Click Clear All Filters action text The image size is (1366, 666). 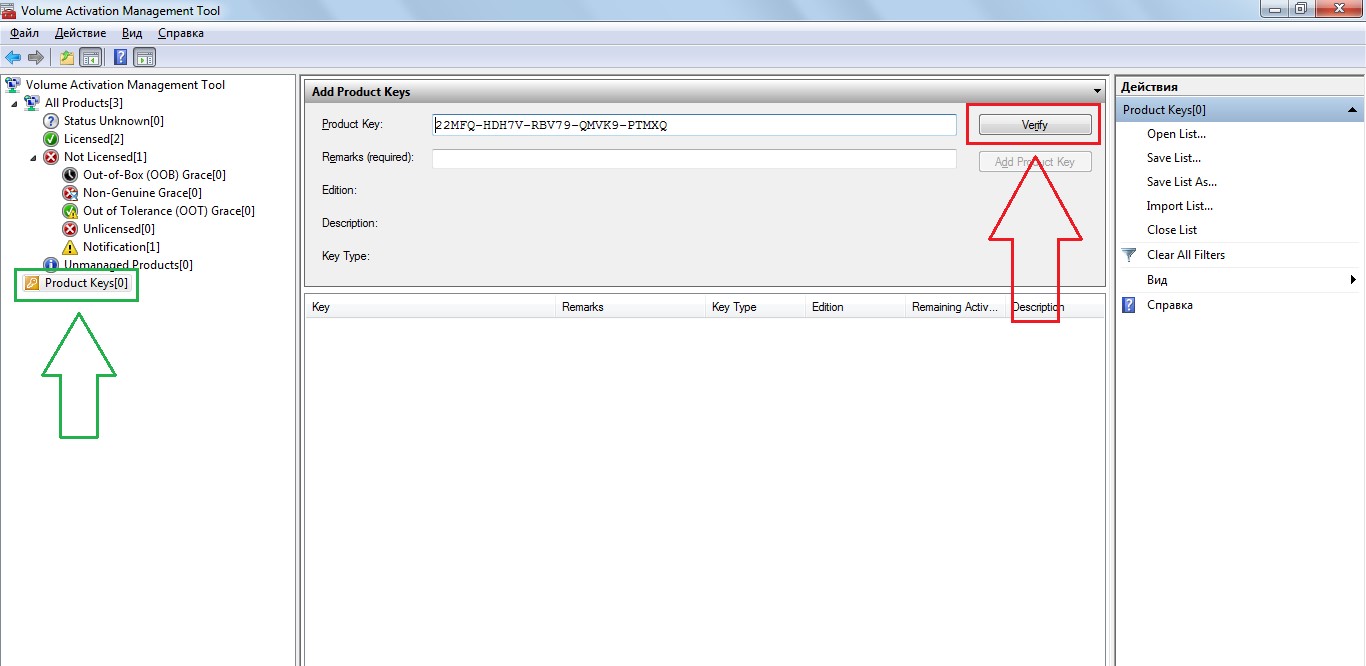1186,255
